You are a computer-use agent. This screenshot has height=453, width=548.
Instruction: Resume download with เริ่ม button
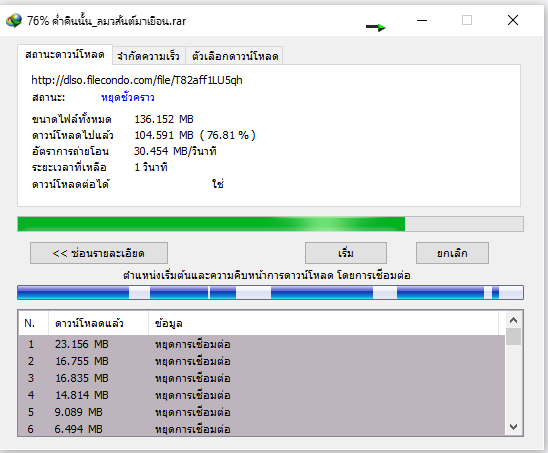pyautogui.click(x=346, y=253)
